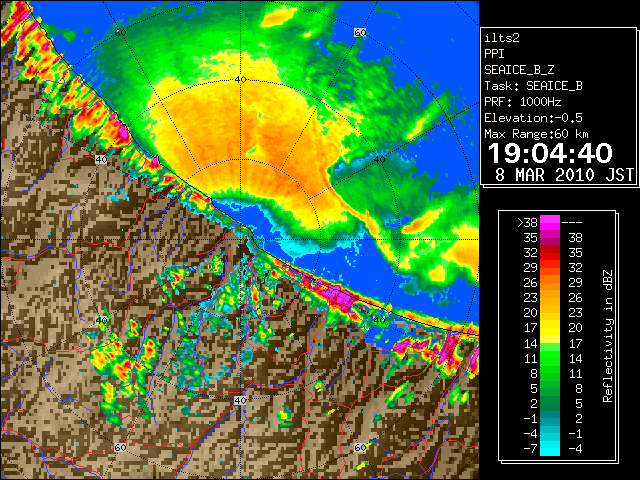640x480 pixels.
Task: Pick the red legend color beside 32
Action: click(550, 253)
